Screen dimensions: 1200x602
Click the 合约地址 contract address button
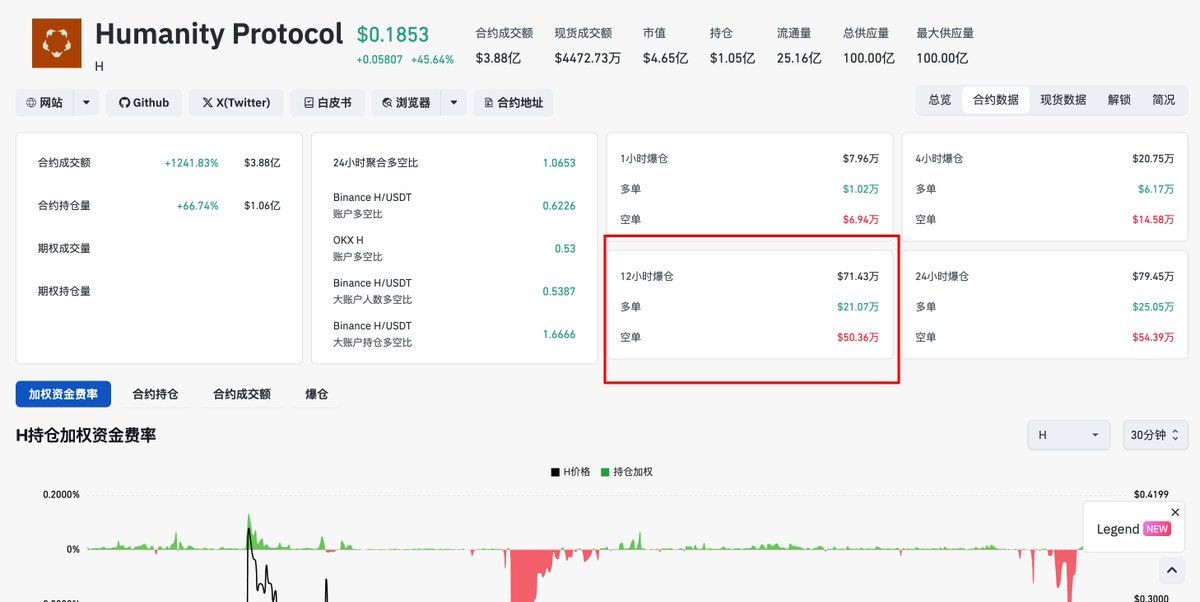513,102
